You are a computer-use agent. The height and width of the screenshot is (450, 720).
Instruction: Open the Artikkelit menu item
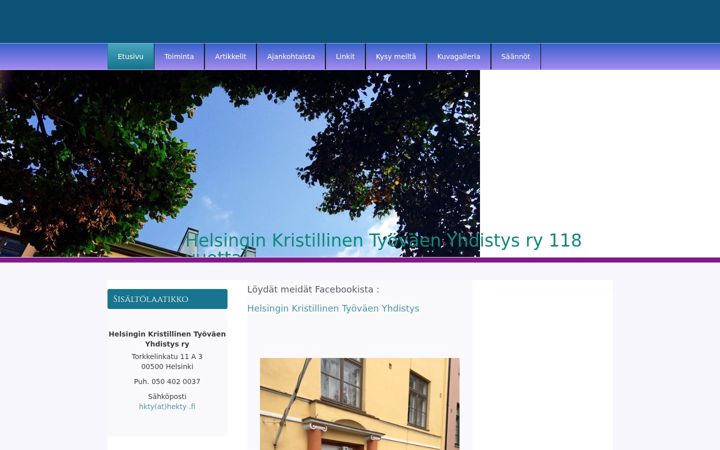click(x=231, y=56)
